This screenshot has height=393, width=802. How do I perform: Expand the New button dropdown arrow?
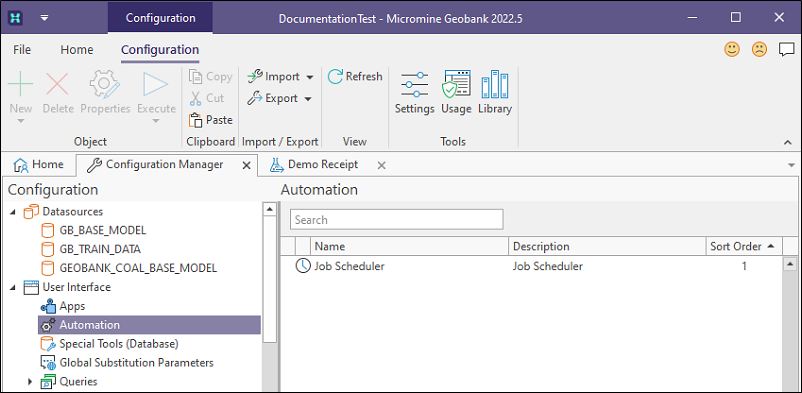[x=21, y=121]
